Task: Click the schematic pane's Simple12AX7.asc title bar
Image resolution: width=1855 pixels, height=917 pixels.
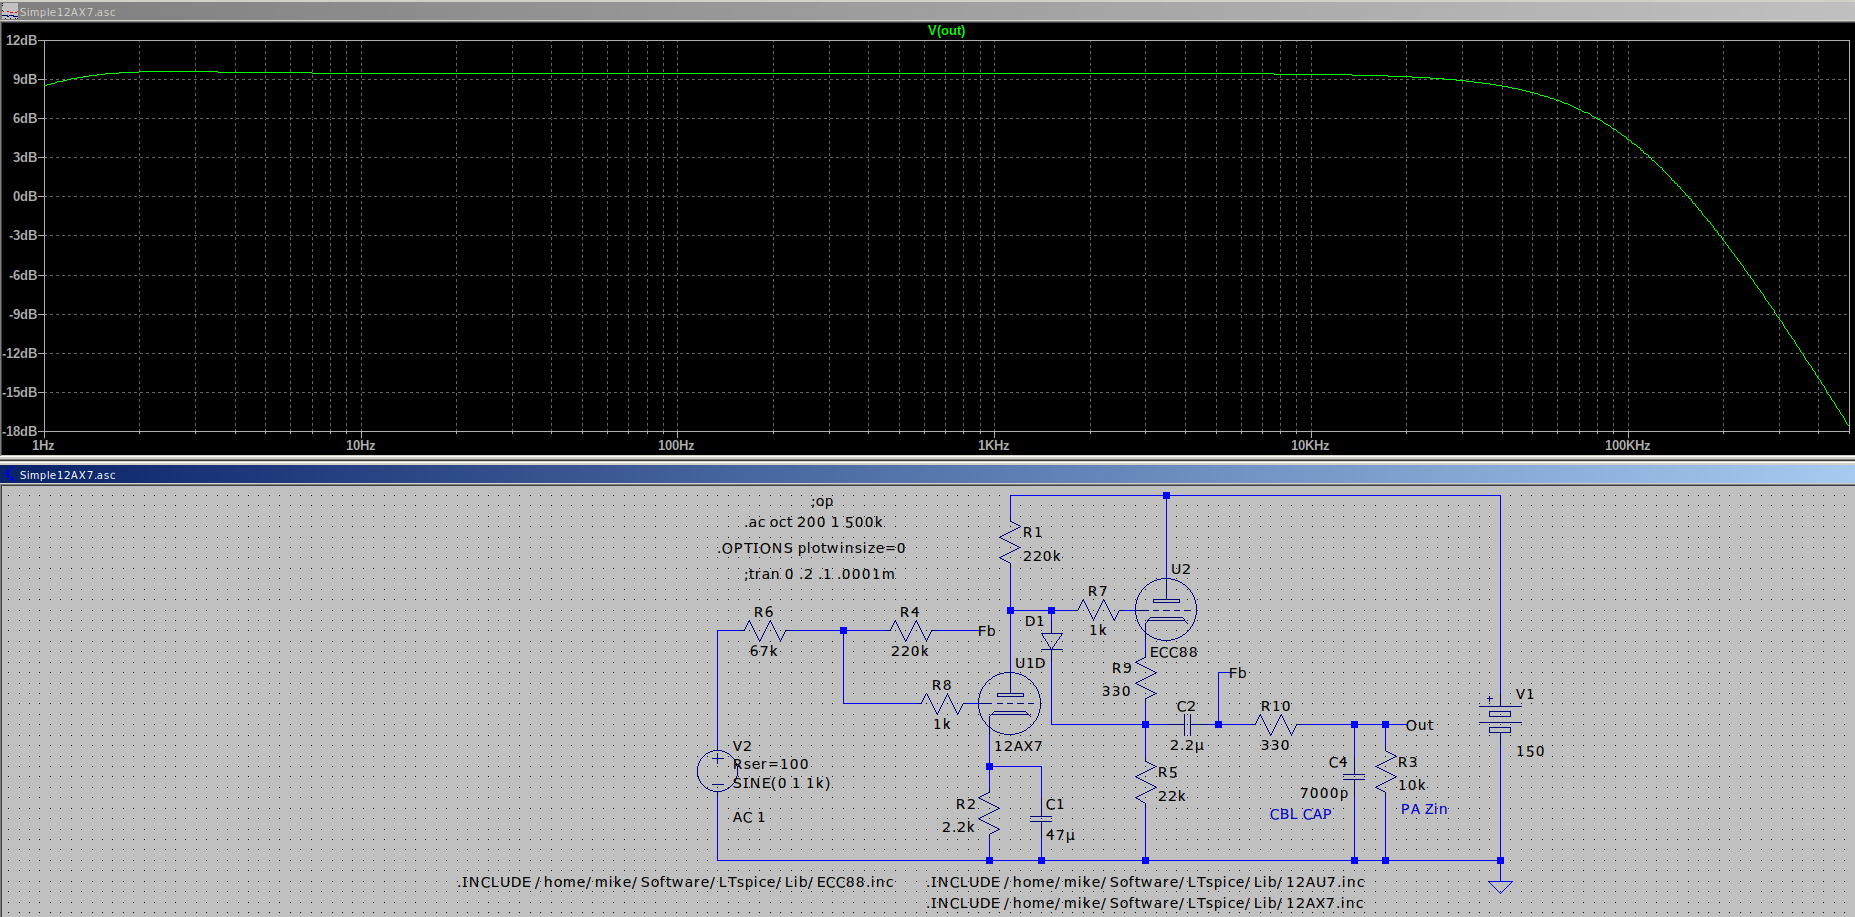Action: 927,474
